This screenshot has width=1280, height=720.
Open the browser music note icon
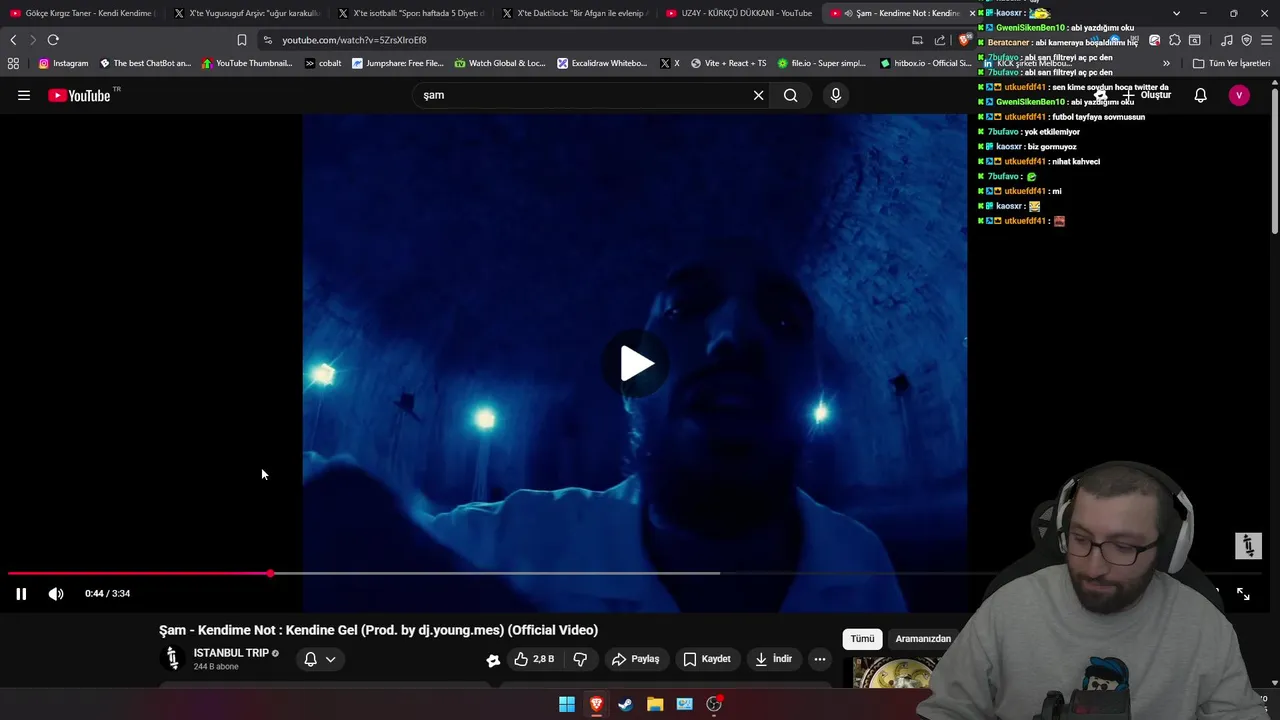click(x=1227, y=40)
